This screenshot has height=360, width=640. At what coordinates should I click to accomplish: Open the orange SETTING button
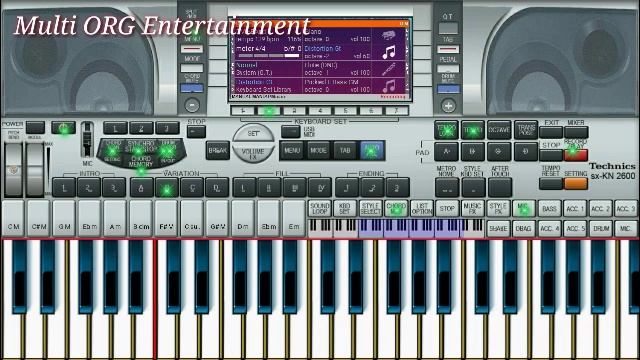pyautogui.click(x=576, y=183)
